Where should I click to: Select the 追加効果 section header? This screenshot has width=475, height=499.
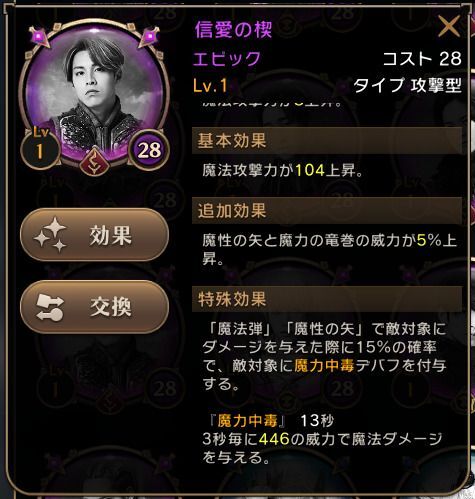pyautogui.click(x=327, y=211)
